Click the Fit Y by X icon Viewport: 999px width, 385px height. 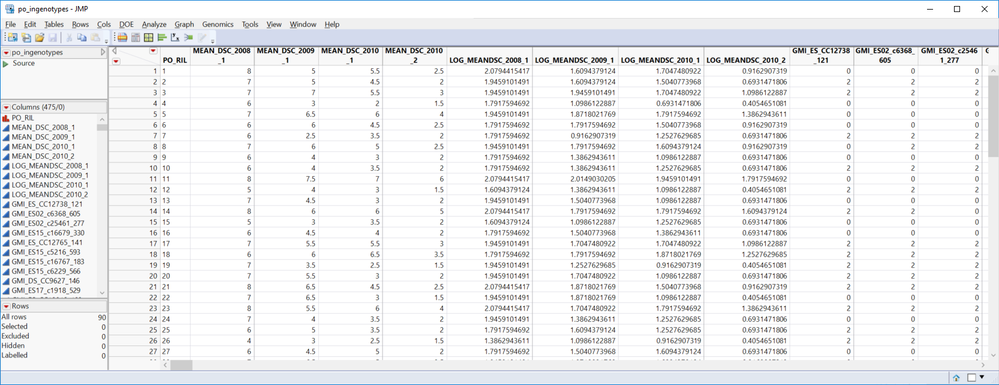(x=175, y=38)
